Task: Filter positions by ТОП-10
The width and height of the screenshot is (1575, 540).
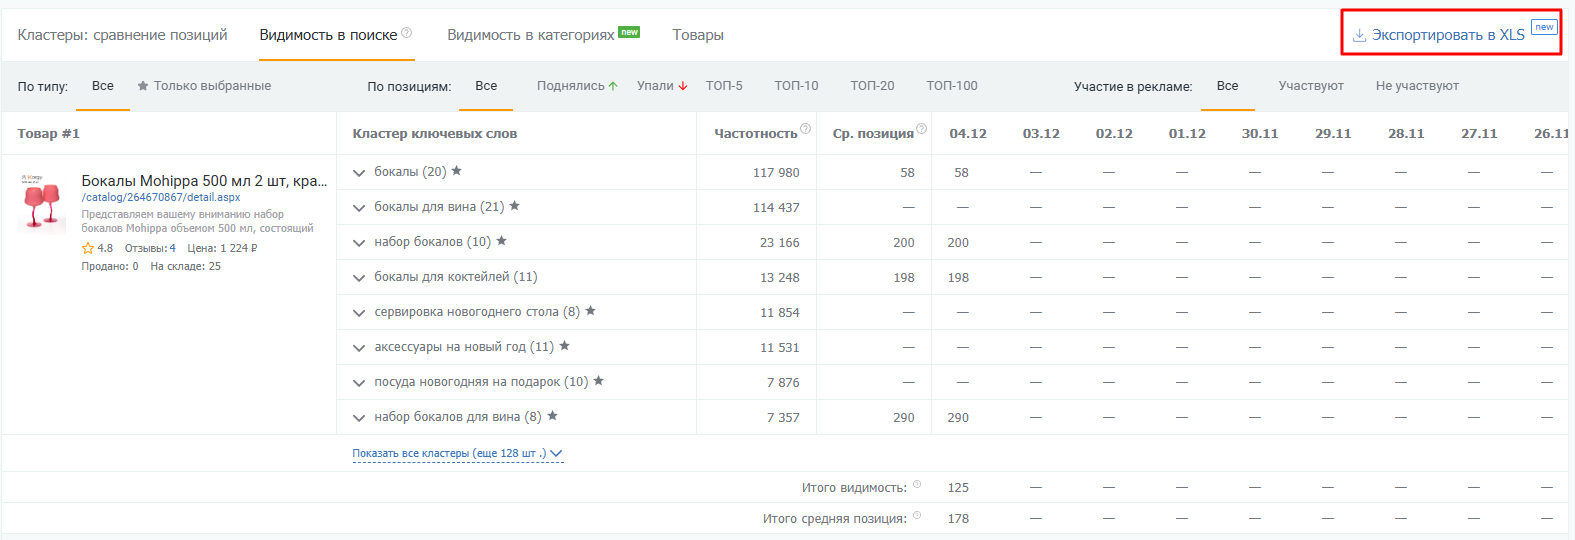Action: click(x=796, y=86)
